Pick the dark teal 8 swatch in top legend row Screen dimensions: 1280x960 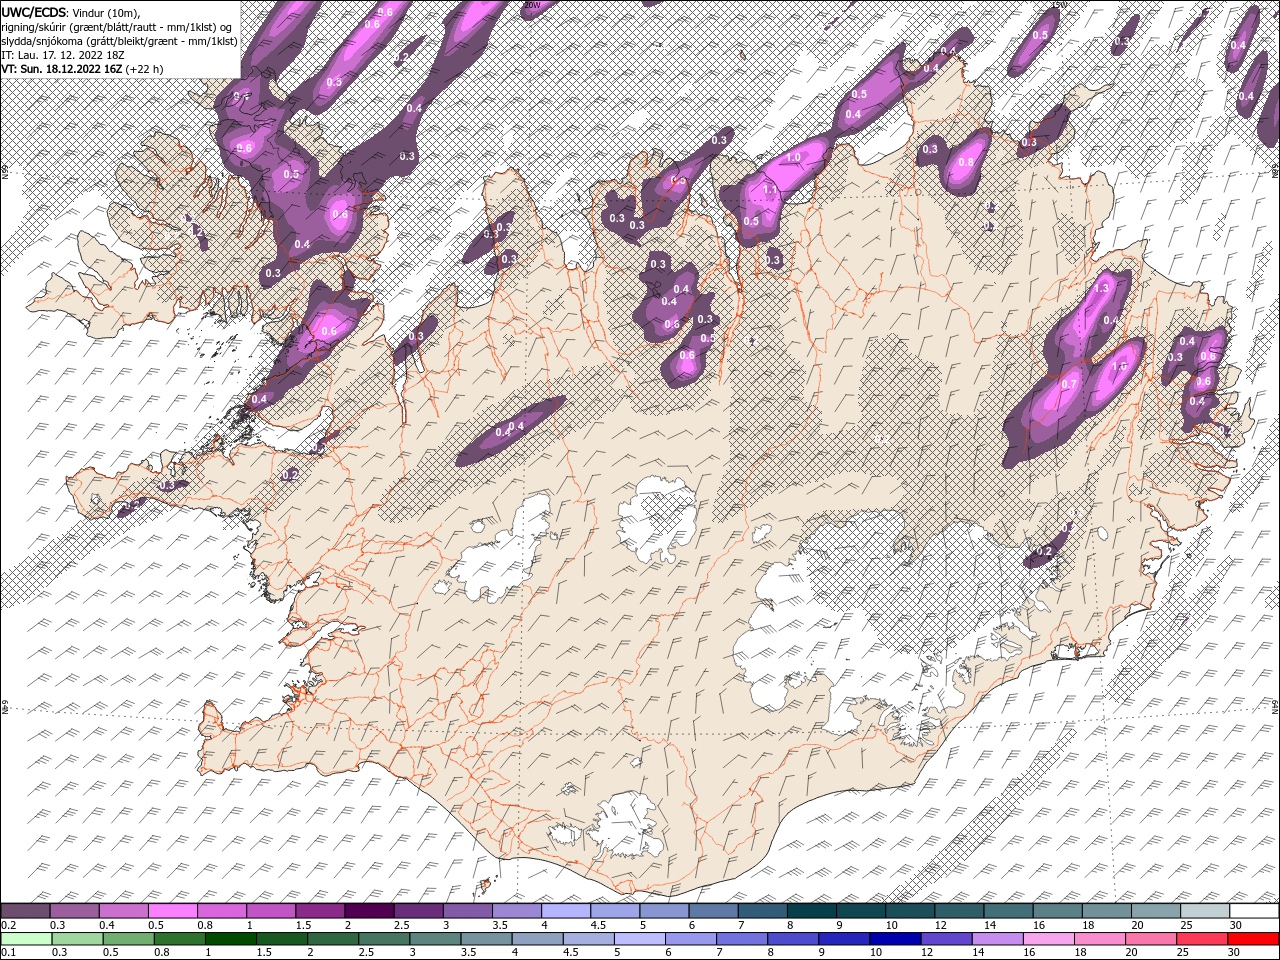click(811, 911)
